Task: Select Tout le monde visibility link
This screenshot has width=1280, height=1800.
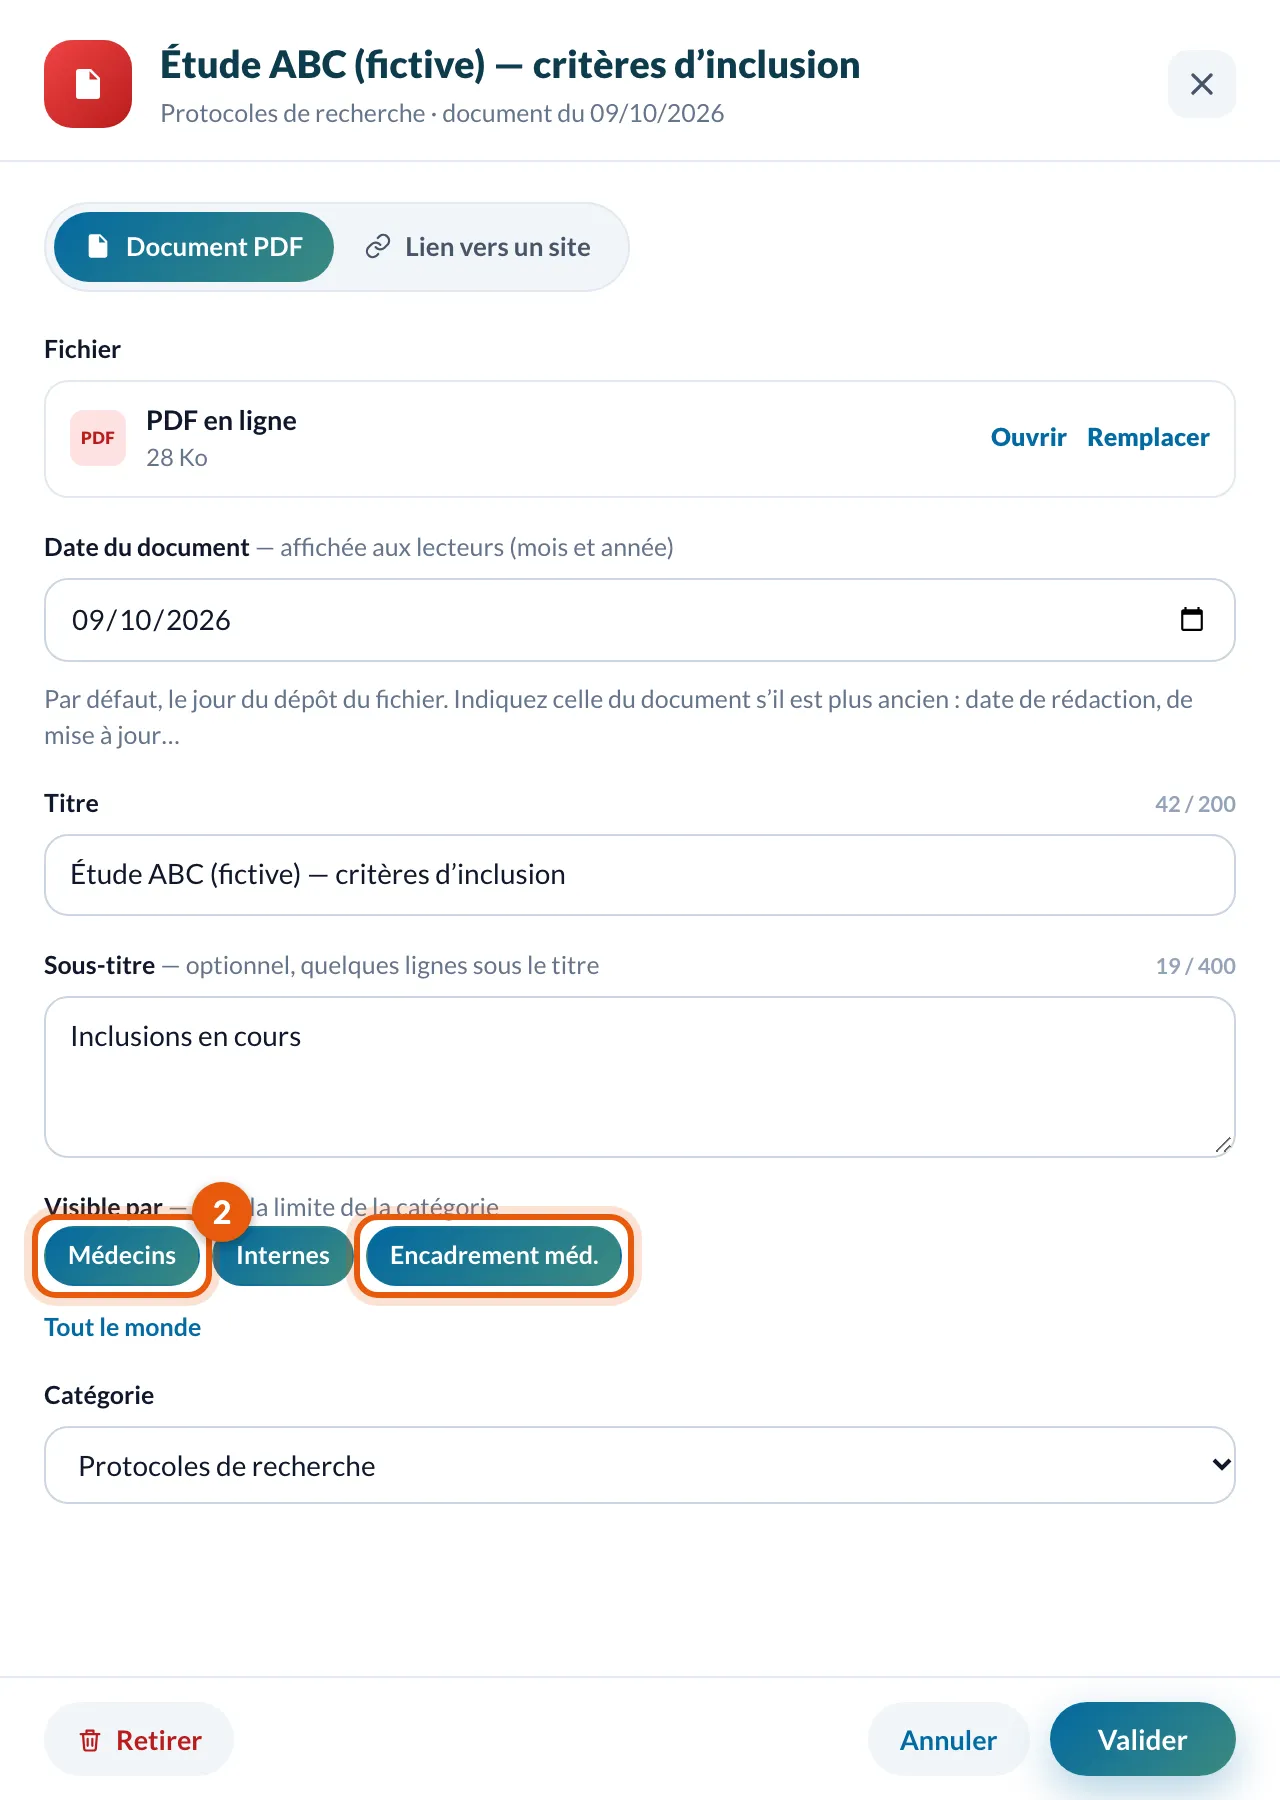Action: click(x=122, y=1328)
